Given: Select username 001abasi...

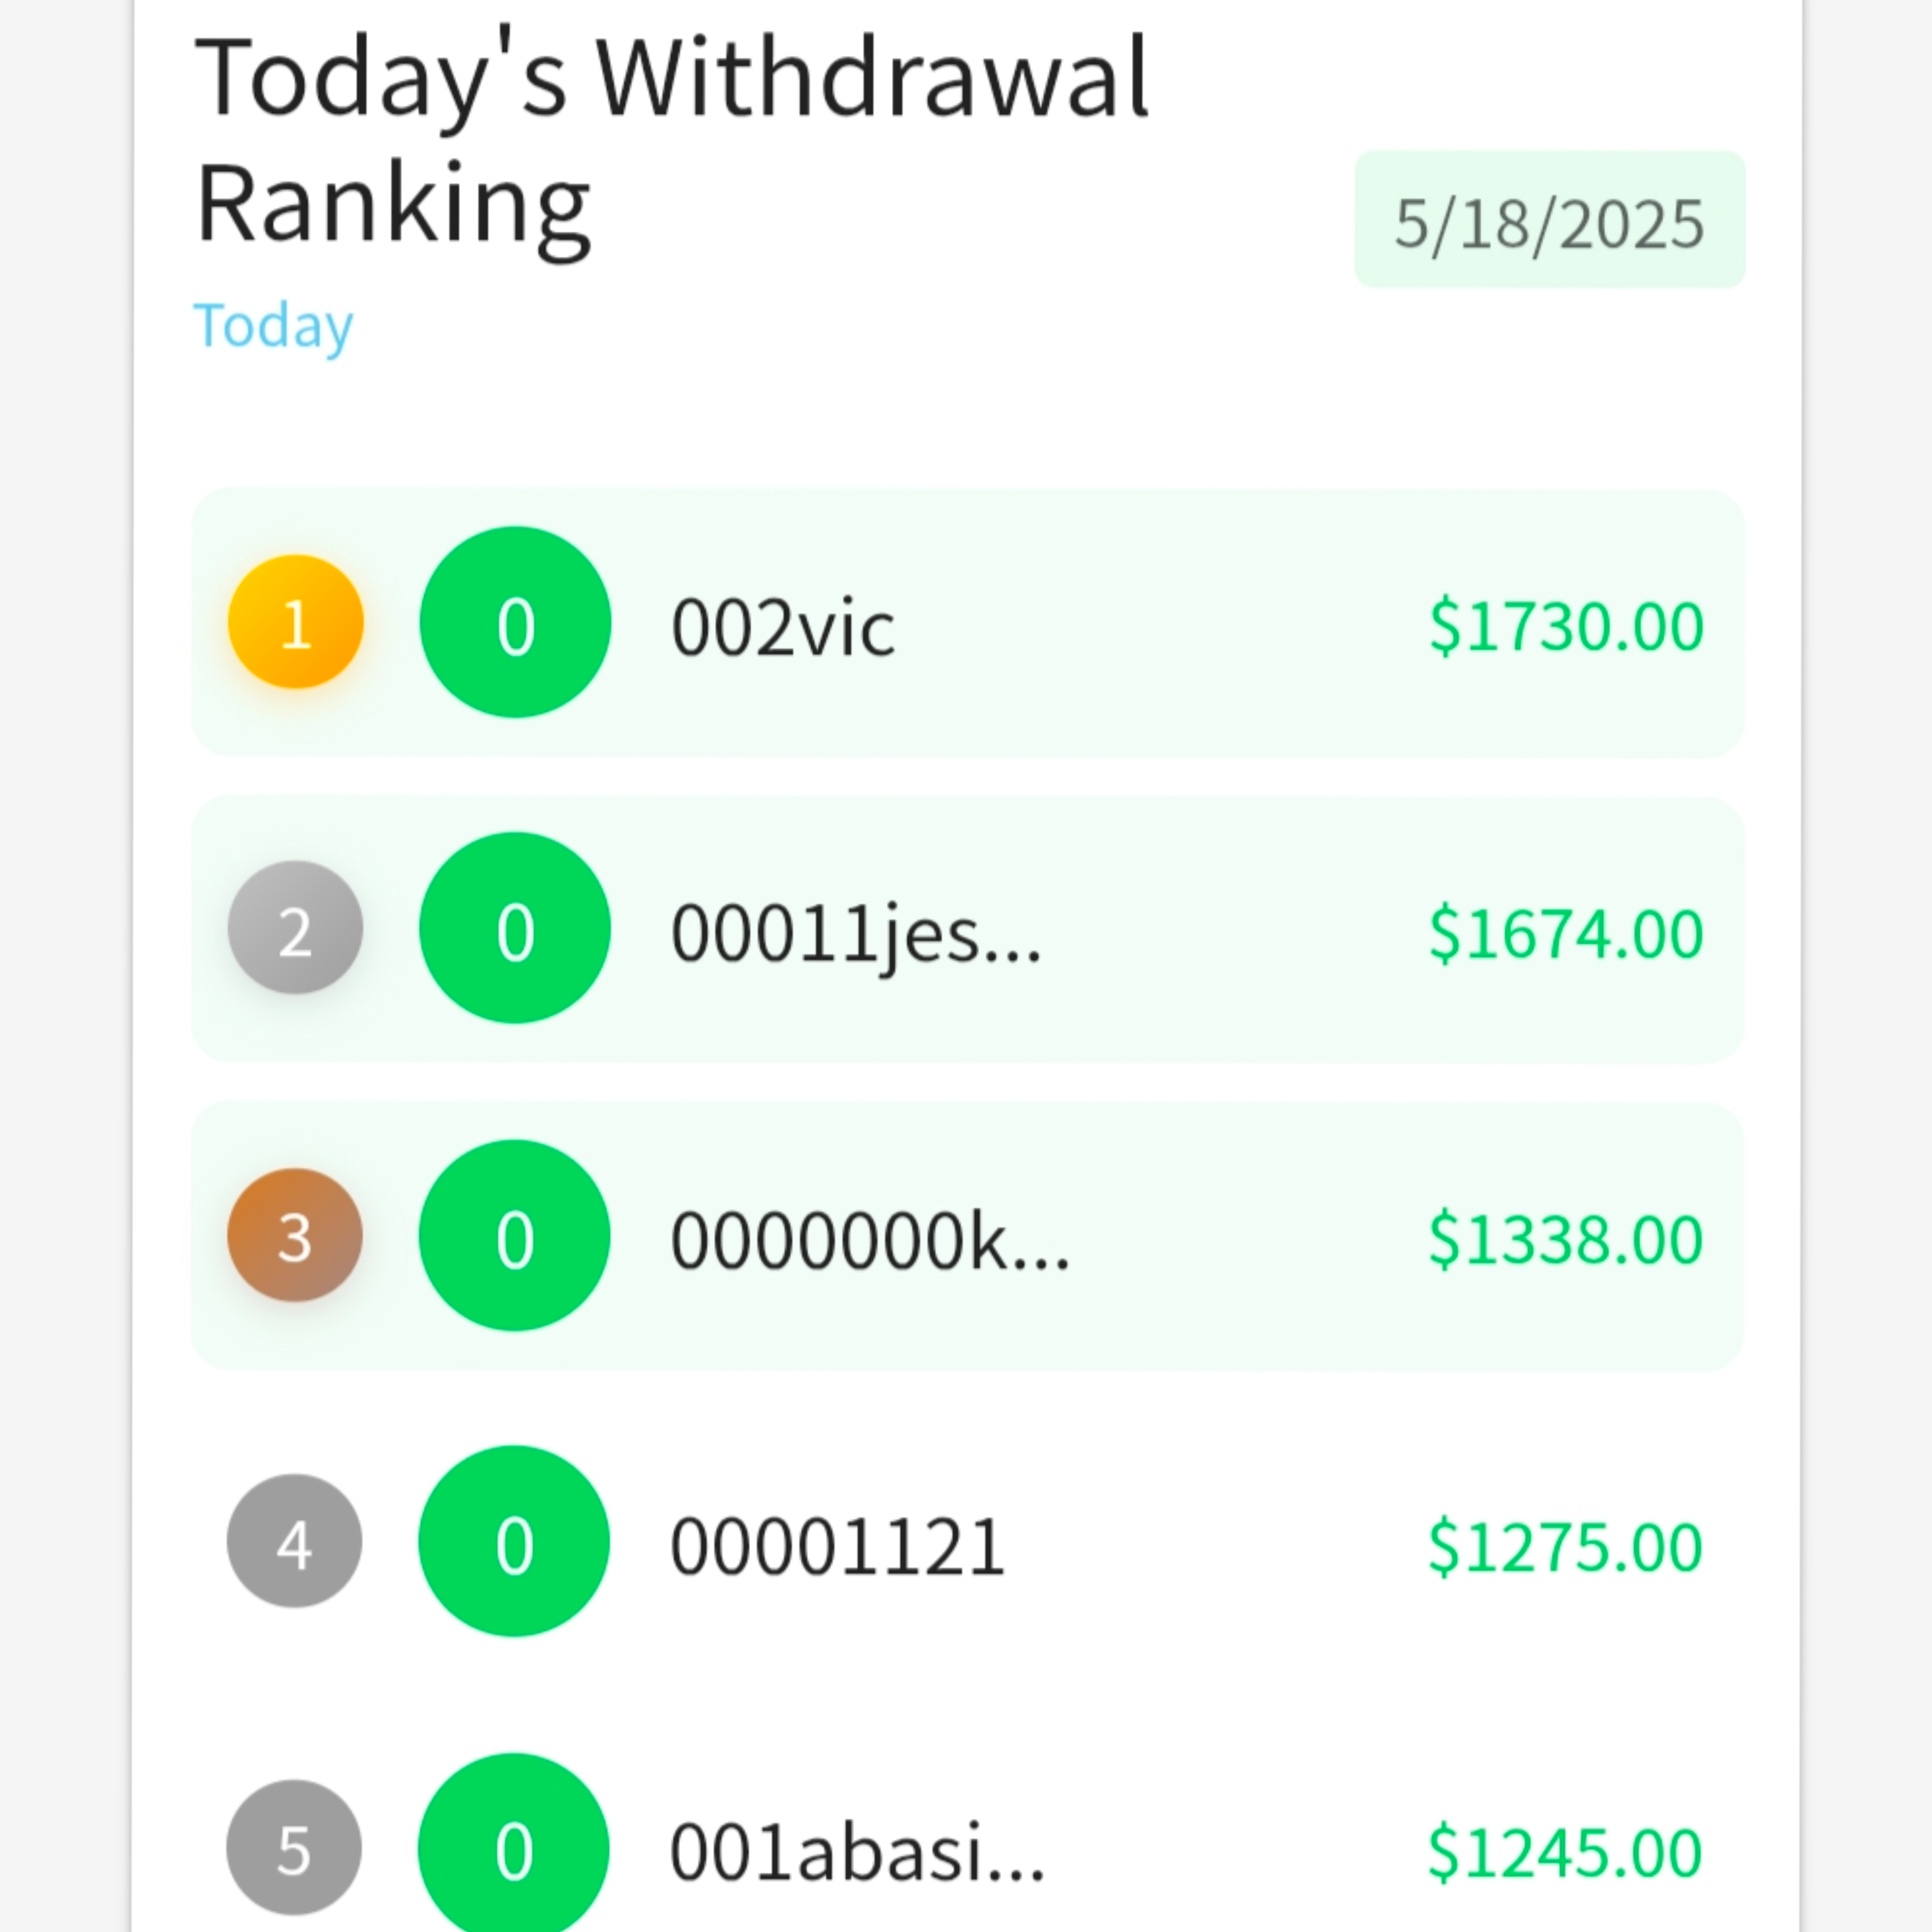Looking at the screenshot, I should tap(857, 1852).
